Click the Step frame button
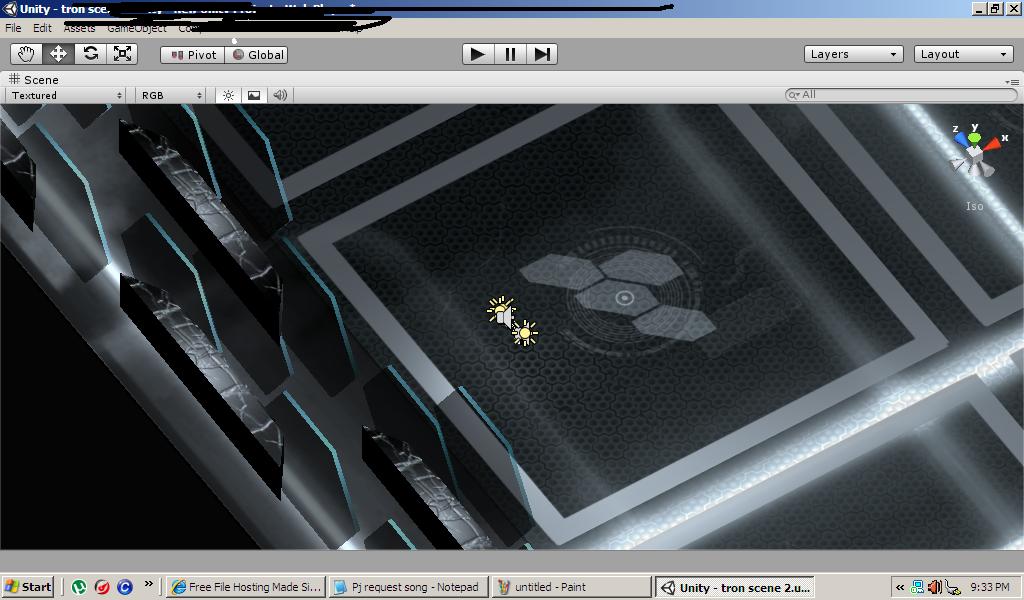Viewport: 1024px width, 600px height. tap(542, 54)
